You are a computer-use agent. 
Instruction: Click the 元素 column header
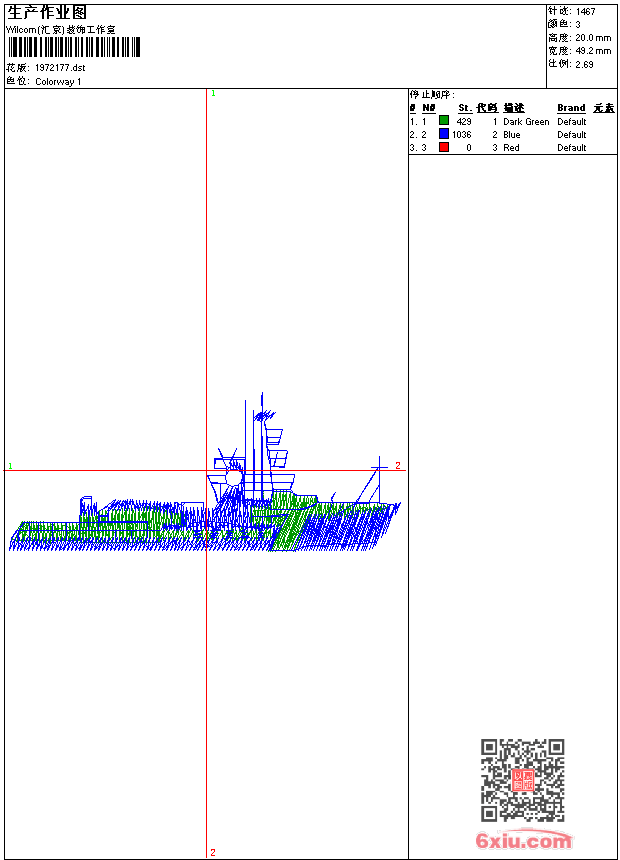604,108
